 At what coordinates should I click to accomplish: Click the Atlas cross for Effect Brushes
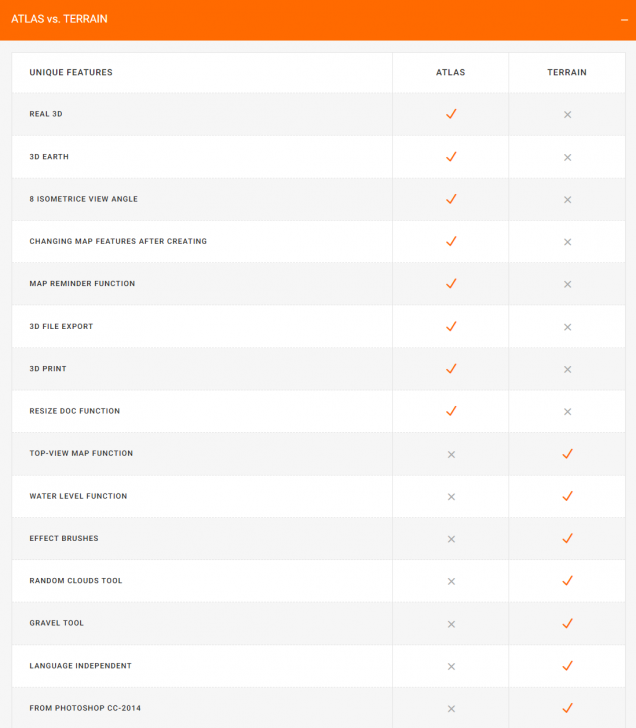click(451, 539)
